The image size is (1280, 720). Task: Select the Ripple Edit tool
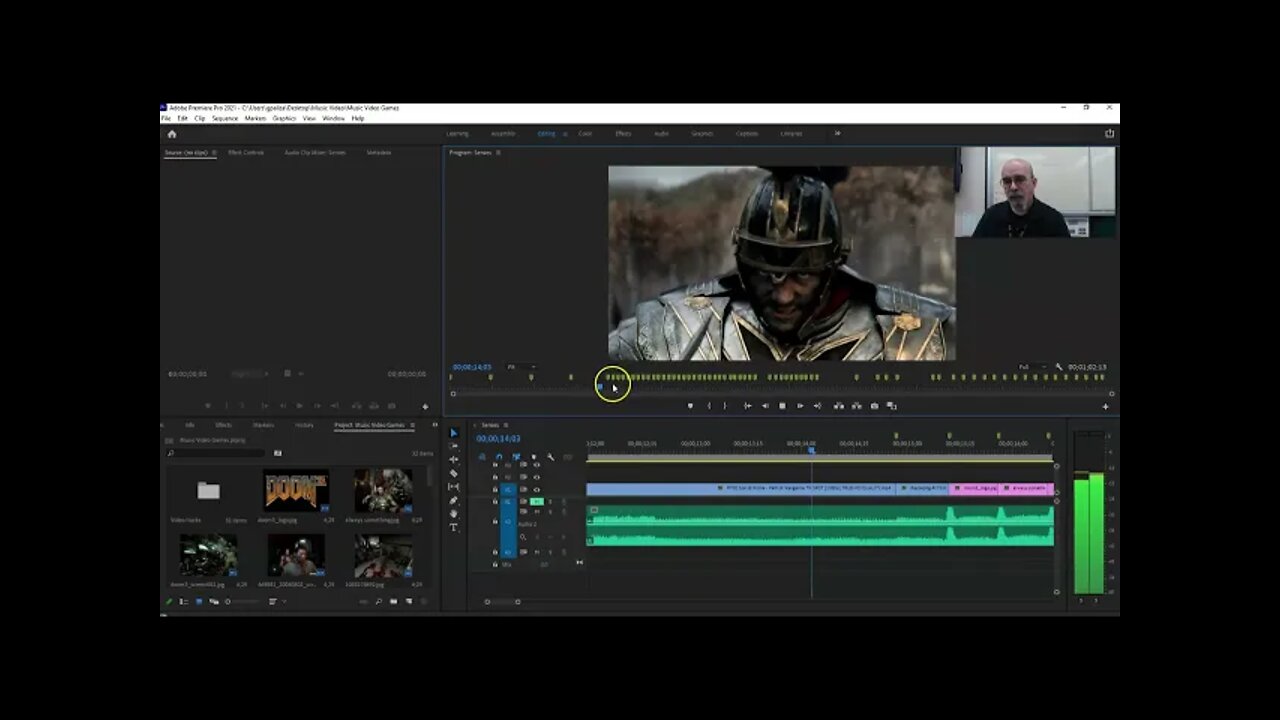(453, 460)
